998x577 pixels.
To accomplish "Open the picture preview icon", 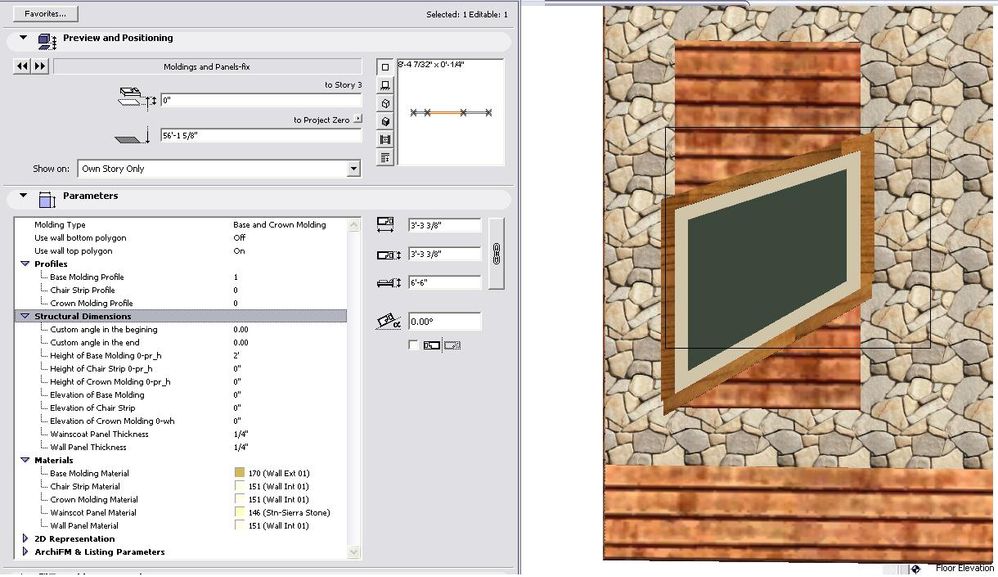I will click(385, 139).
